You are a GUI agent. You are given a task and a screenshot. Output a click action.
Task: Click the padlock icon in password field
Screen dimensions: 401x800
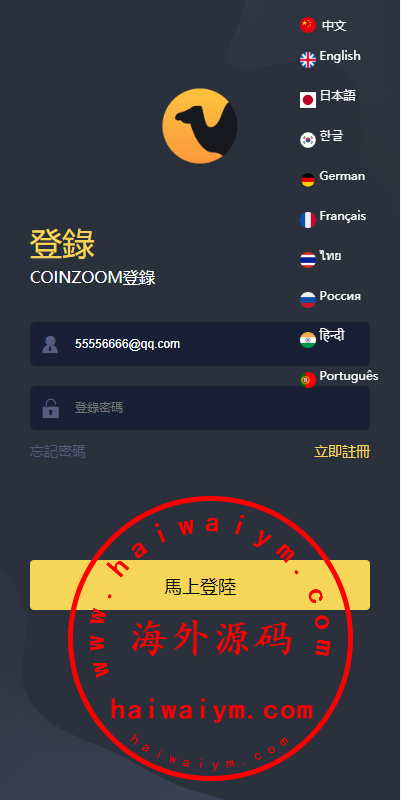[50, 408]
